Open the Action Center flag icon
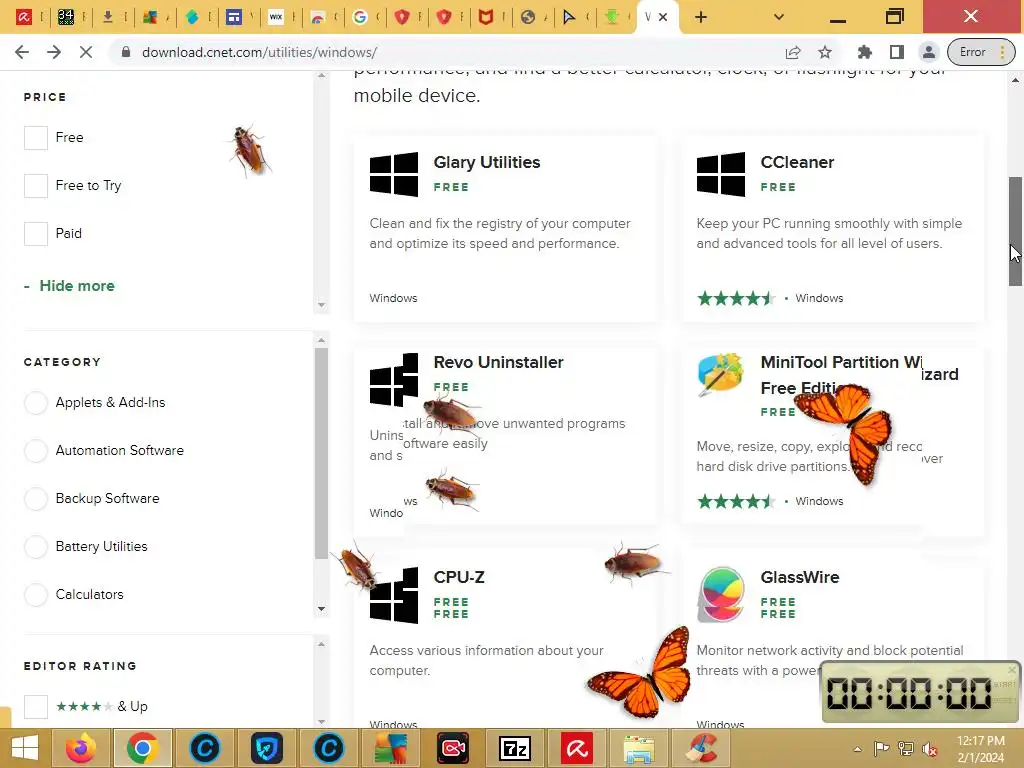This screenshot has height=768, width=1024. (881, 749)
